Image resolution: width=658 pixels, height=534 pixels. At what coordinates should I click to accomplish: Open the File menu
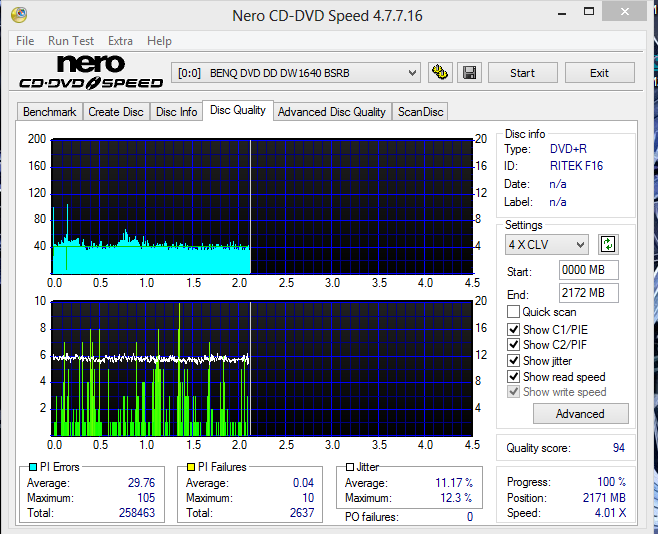pyautogui.click(x=25, y=41)
